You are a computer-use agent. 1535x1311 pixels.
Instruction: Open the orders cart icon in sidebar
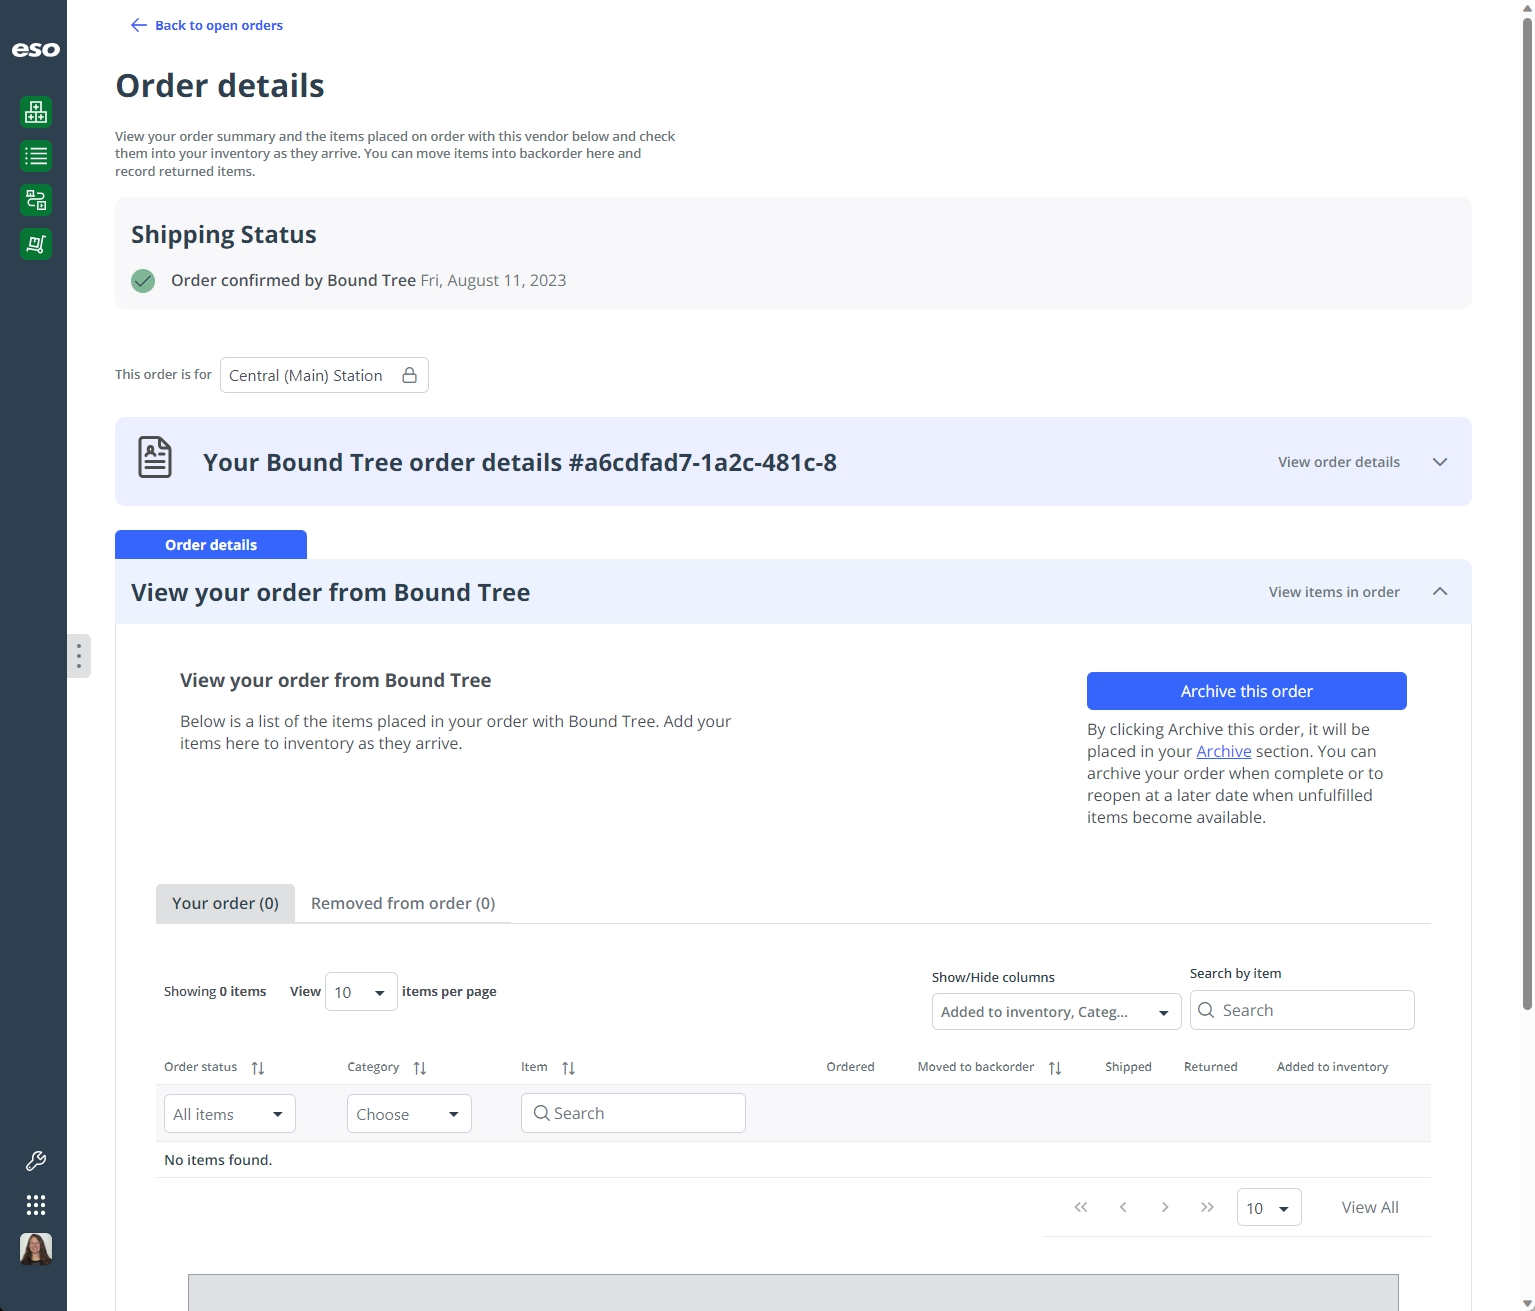tap(36, 244)
